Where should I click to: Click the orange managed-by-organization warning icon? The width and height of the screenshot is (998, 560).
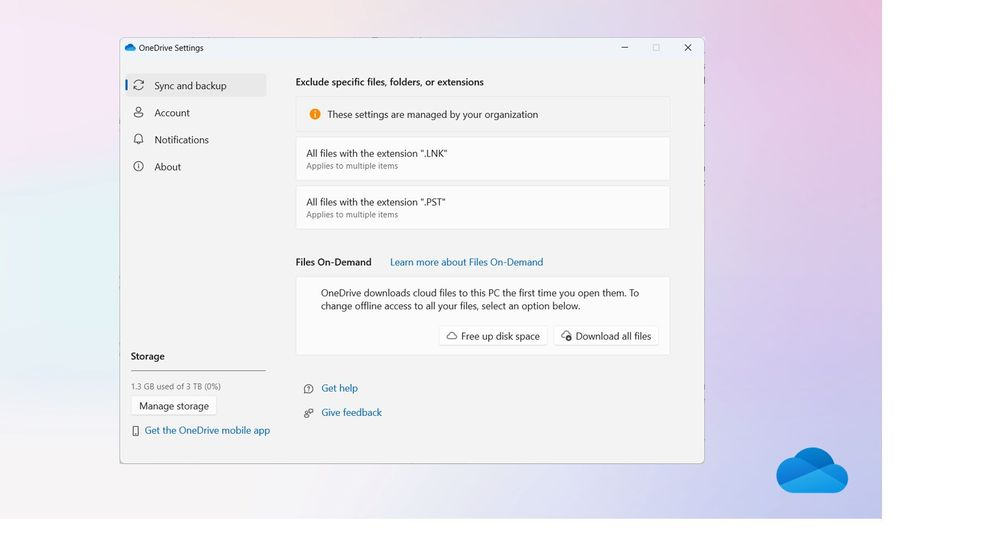(x=314, y=114)
